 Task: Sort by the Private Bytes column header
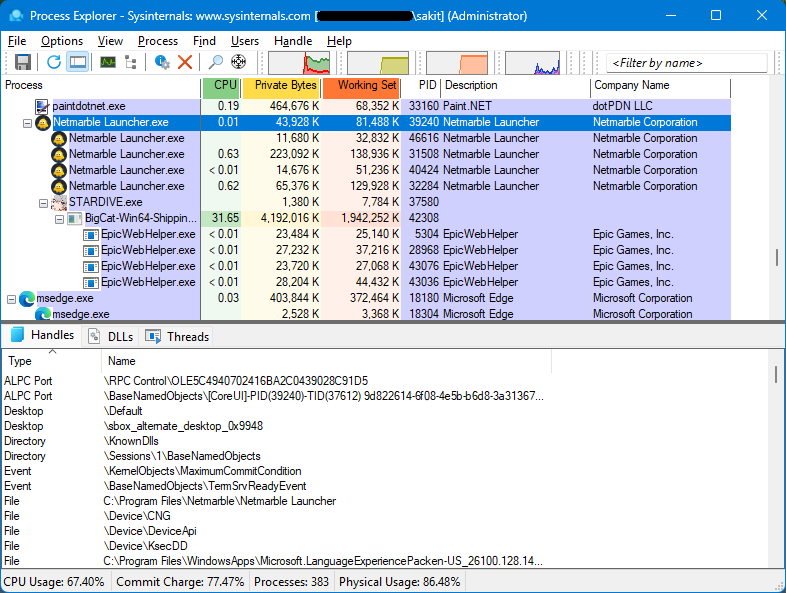[x=281, y=87]
